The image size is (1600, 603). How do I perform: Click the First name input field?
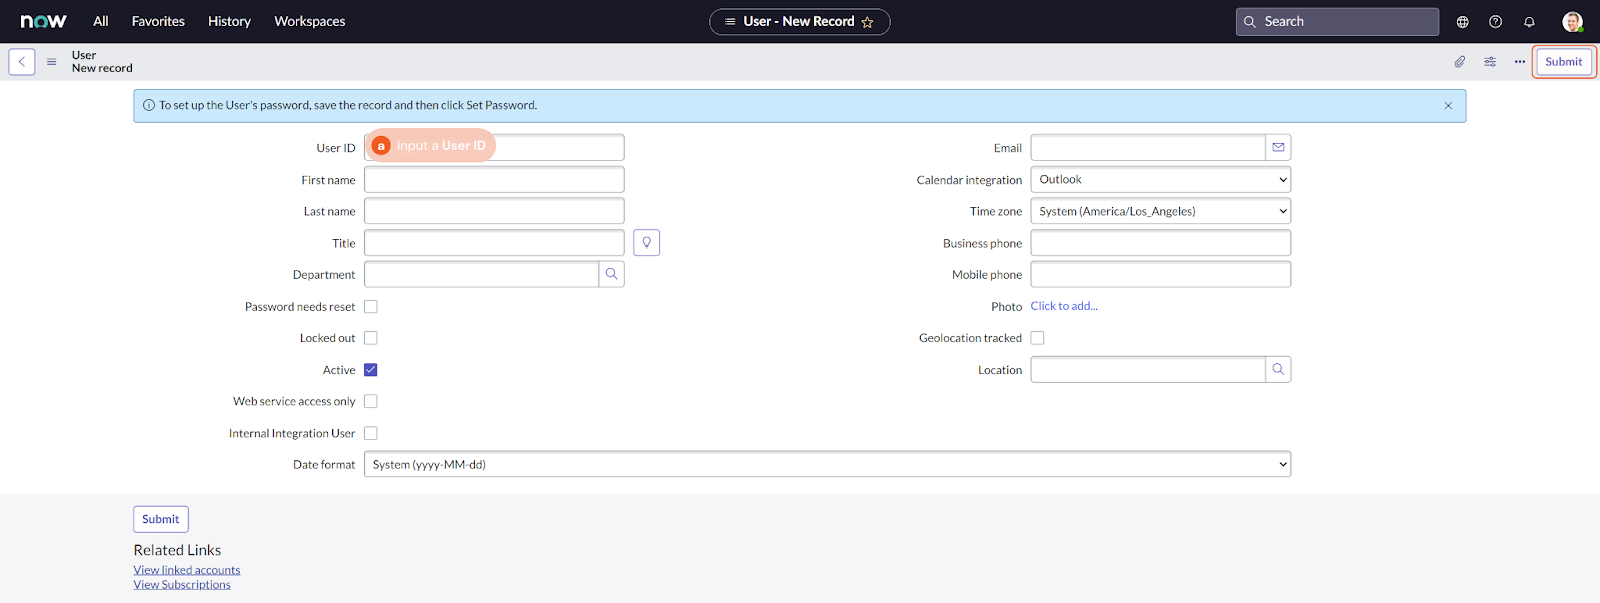[x=494, y=180]
